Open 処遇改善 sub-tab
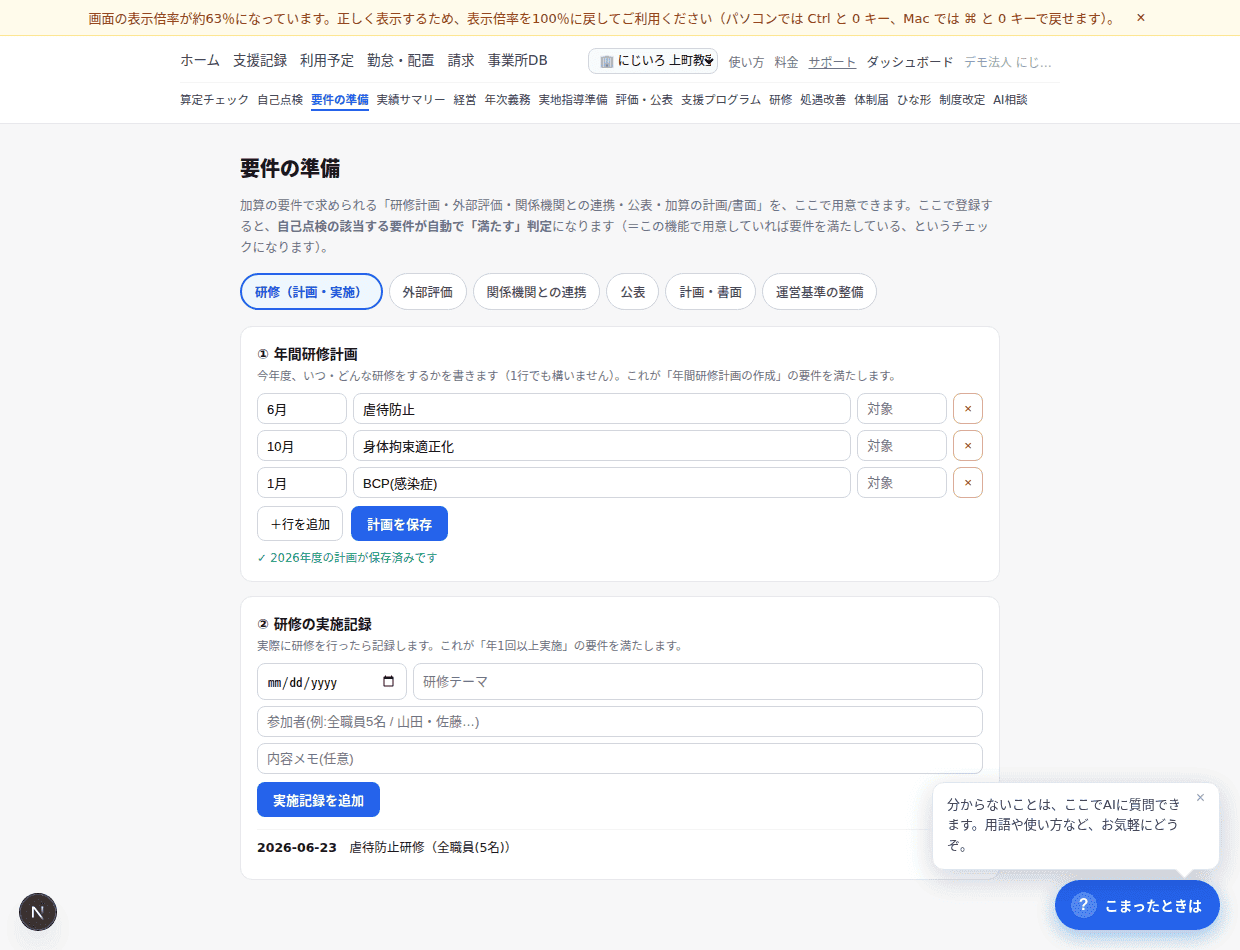The height and width of the screenshot is (950, 1240). [823, 100]
